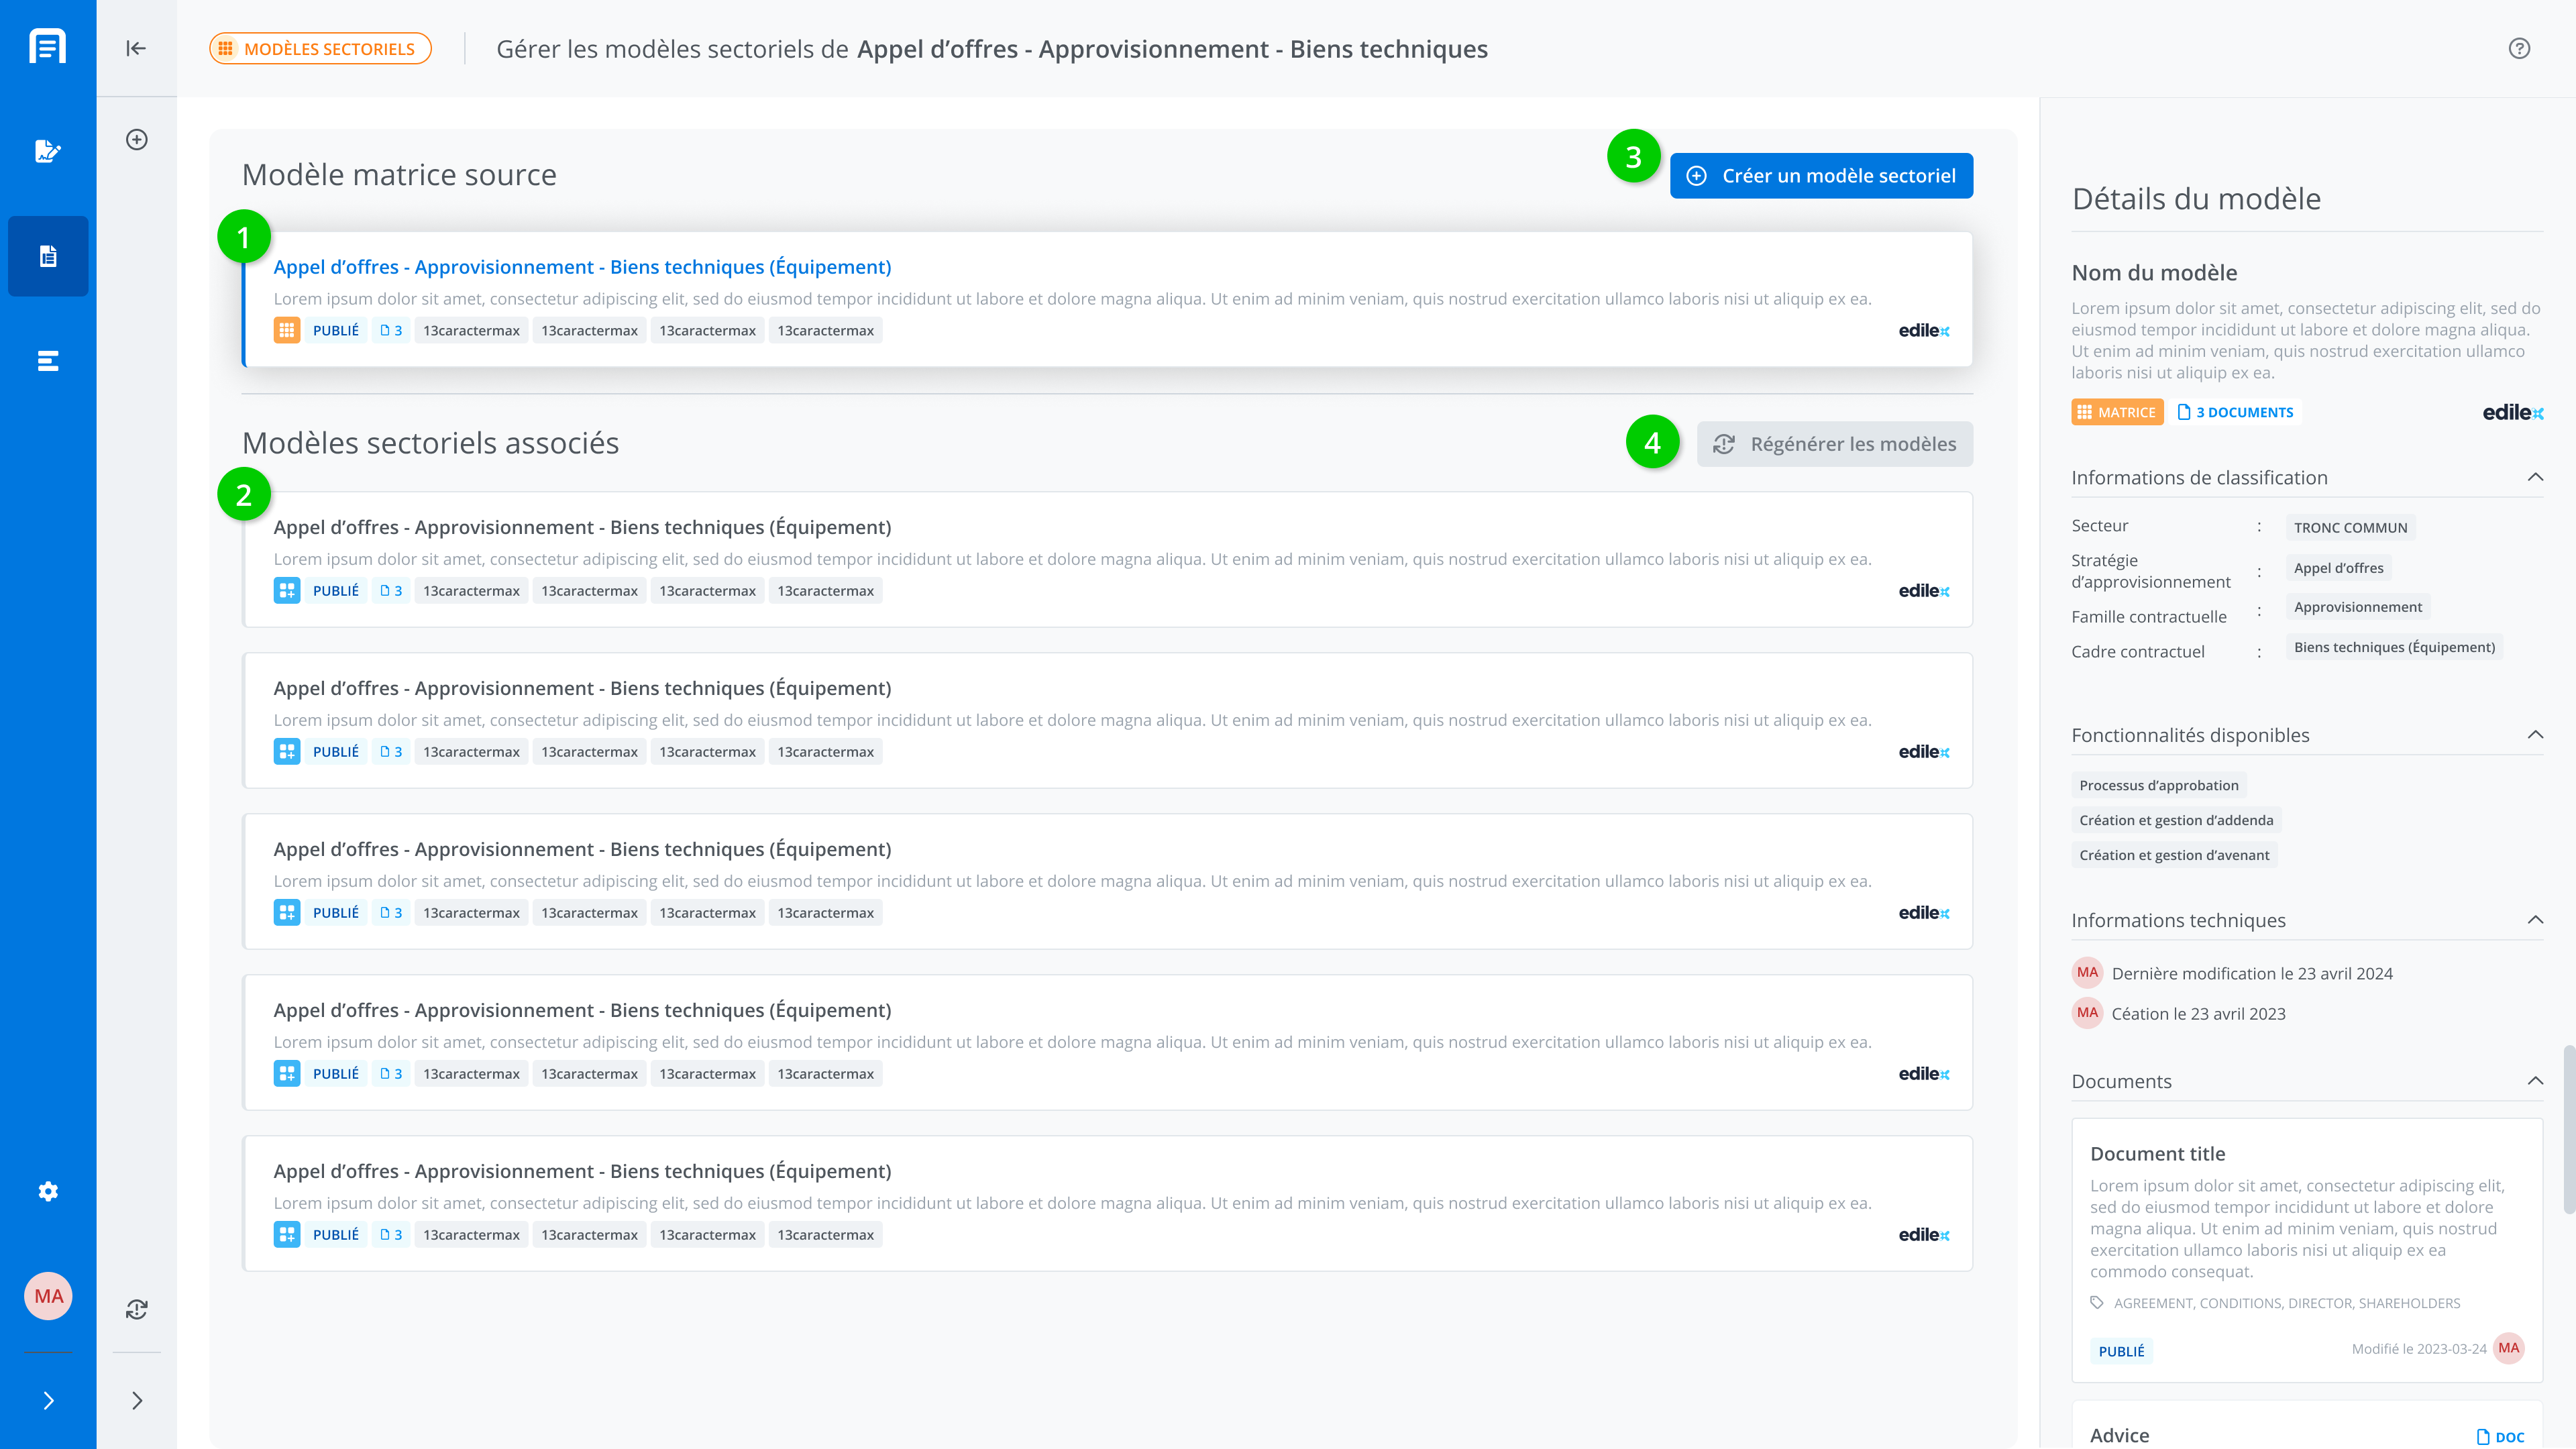The width and height of the screenshot is (2576, 1449).
Task: Open the blue source matrix model title link
Action: click(x=582, y=267)
